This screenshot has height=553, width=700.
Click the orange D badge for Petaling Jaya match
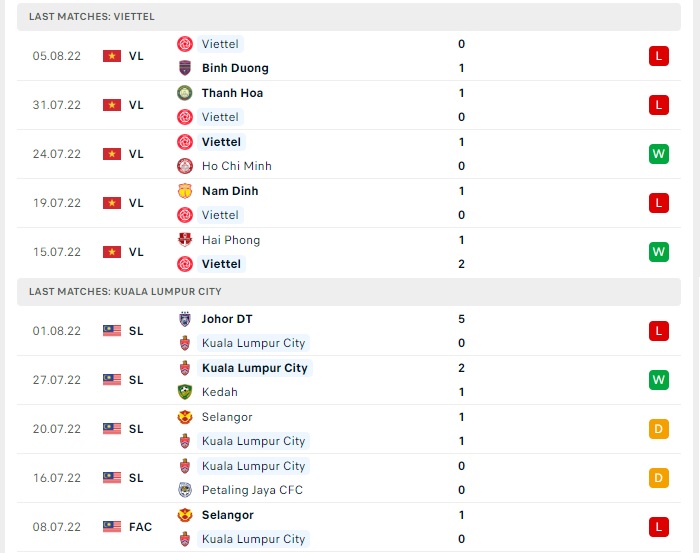(658, 478)
